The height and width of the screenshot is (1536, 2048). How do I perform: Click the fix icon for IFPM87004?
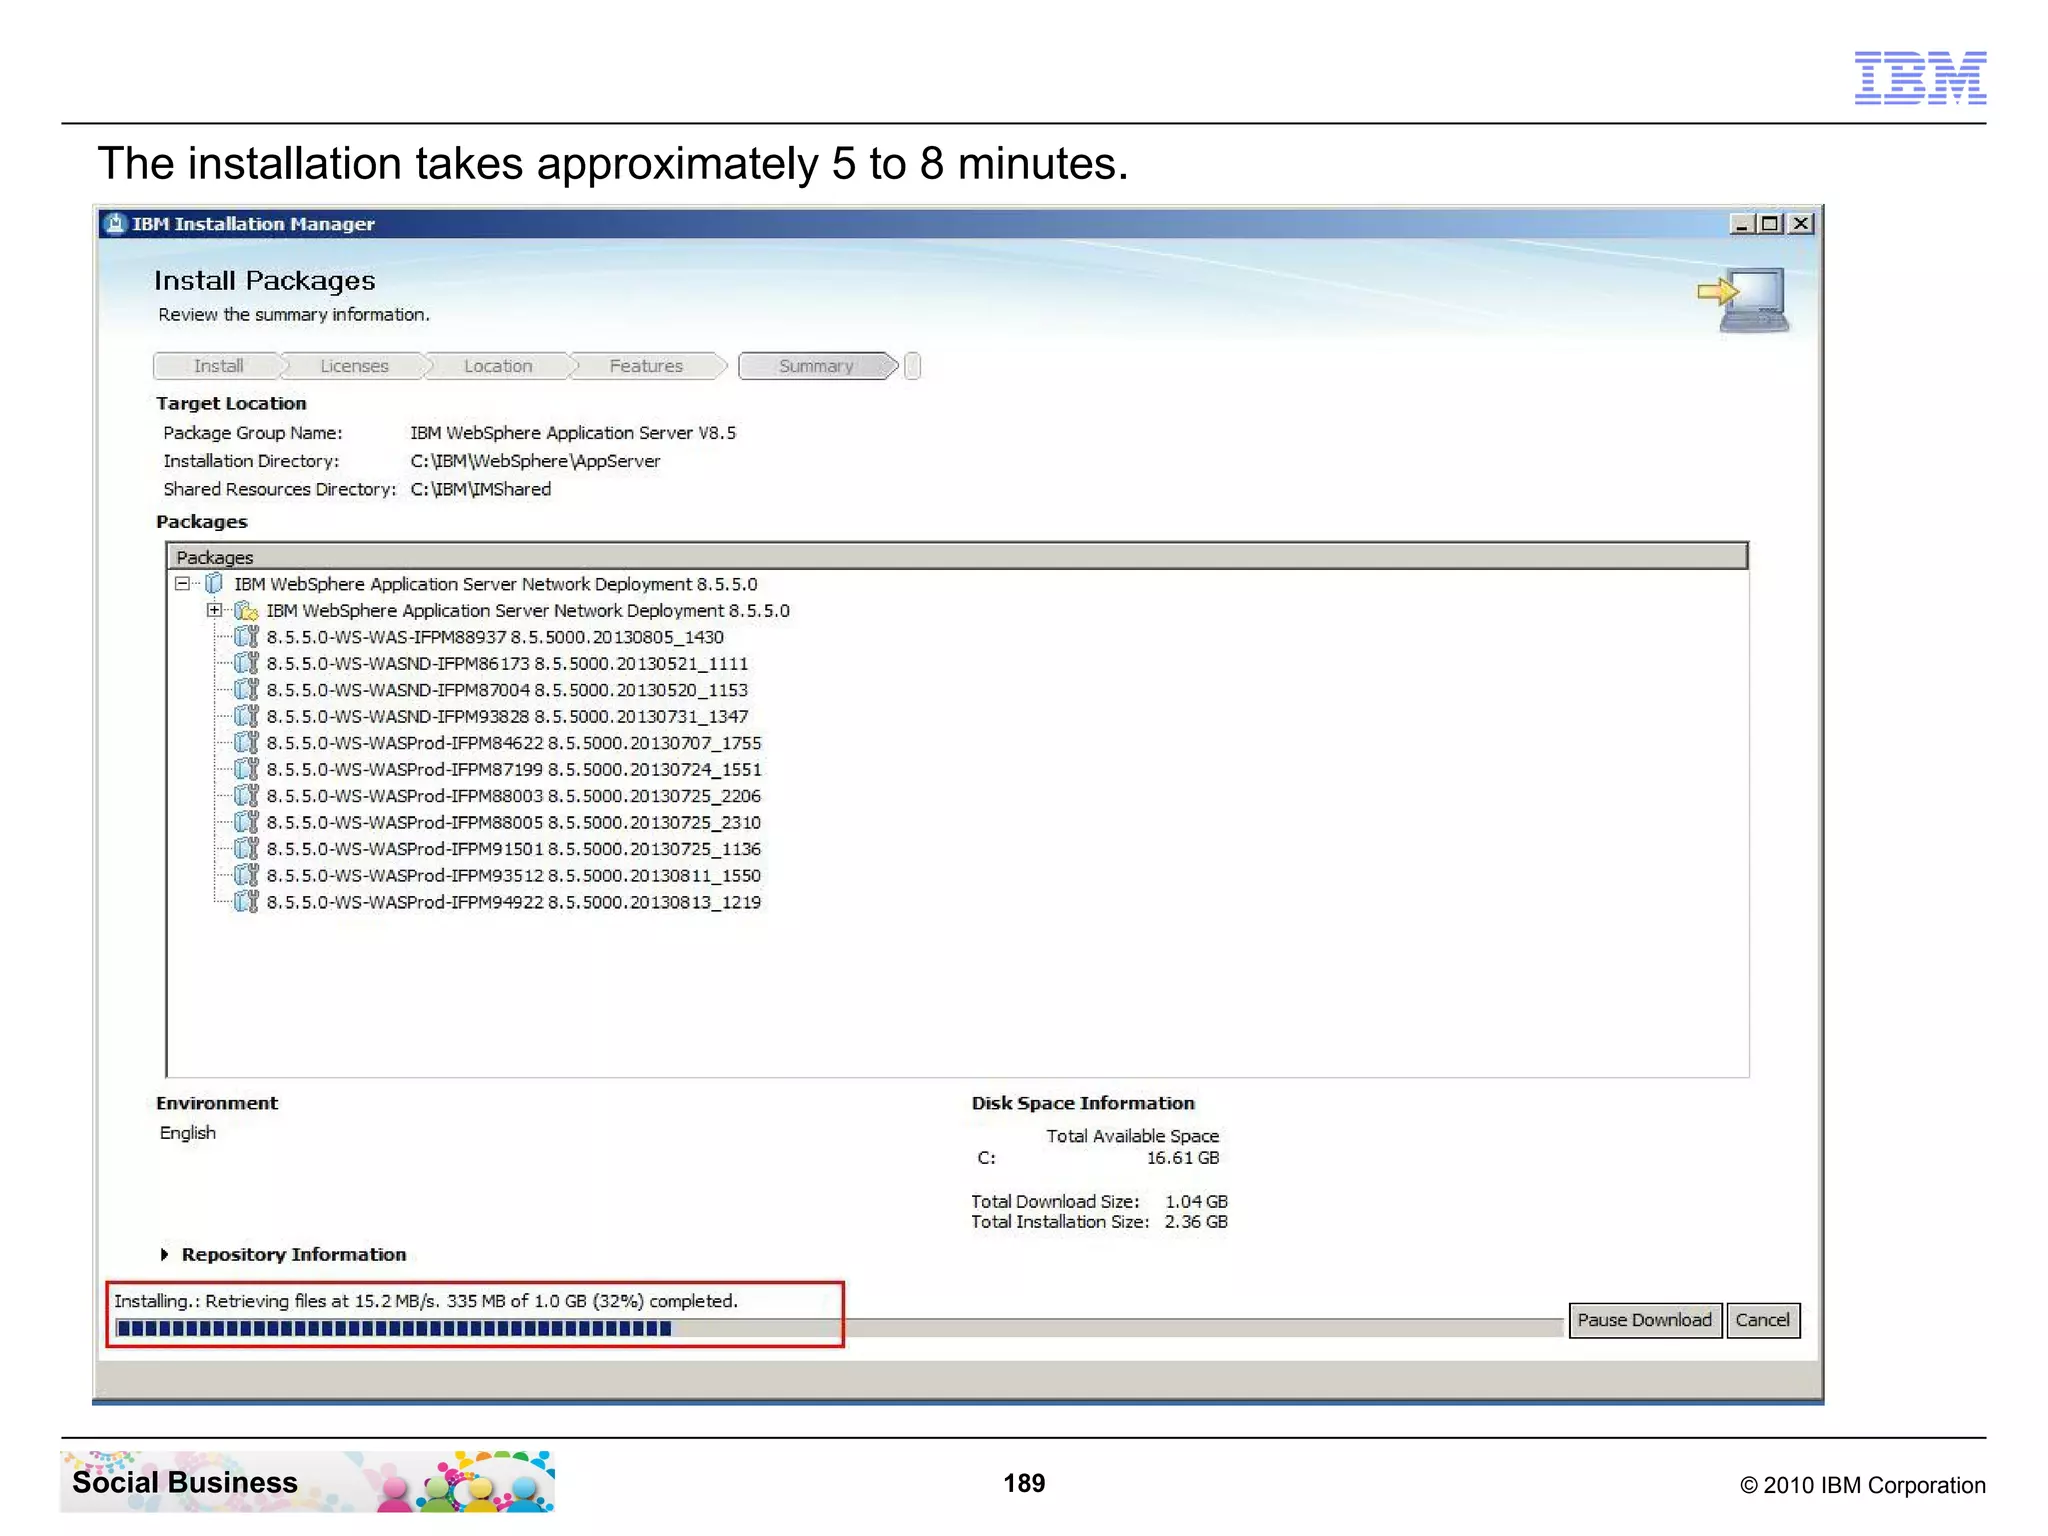pos(246,690)
